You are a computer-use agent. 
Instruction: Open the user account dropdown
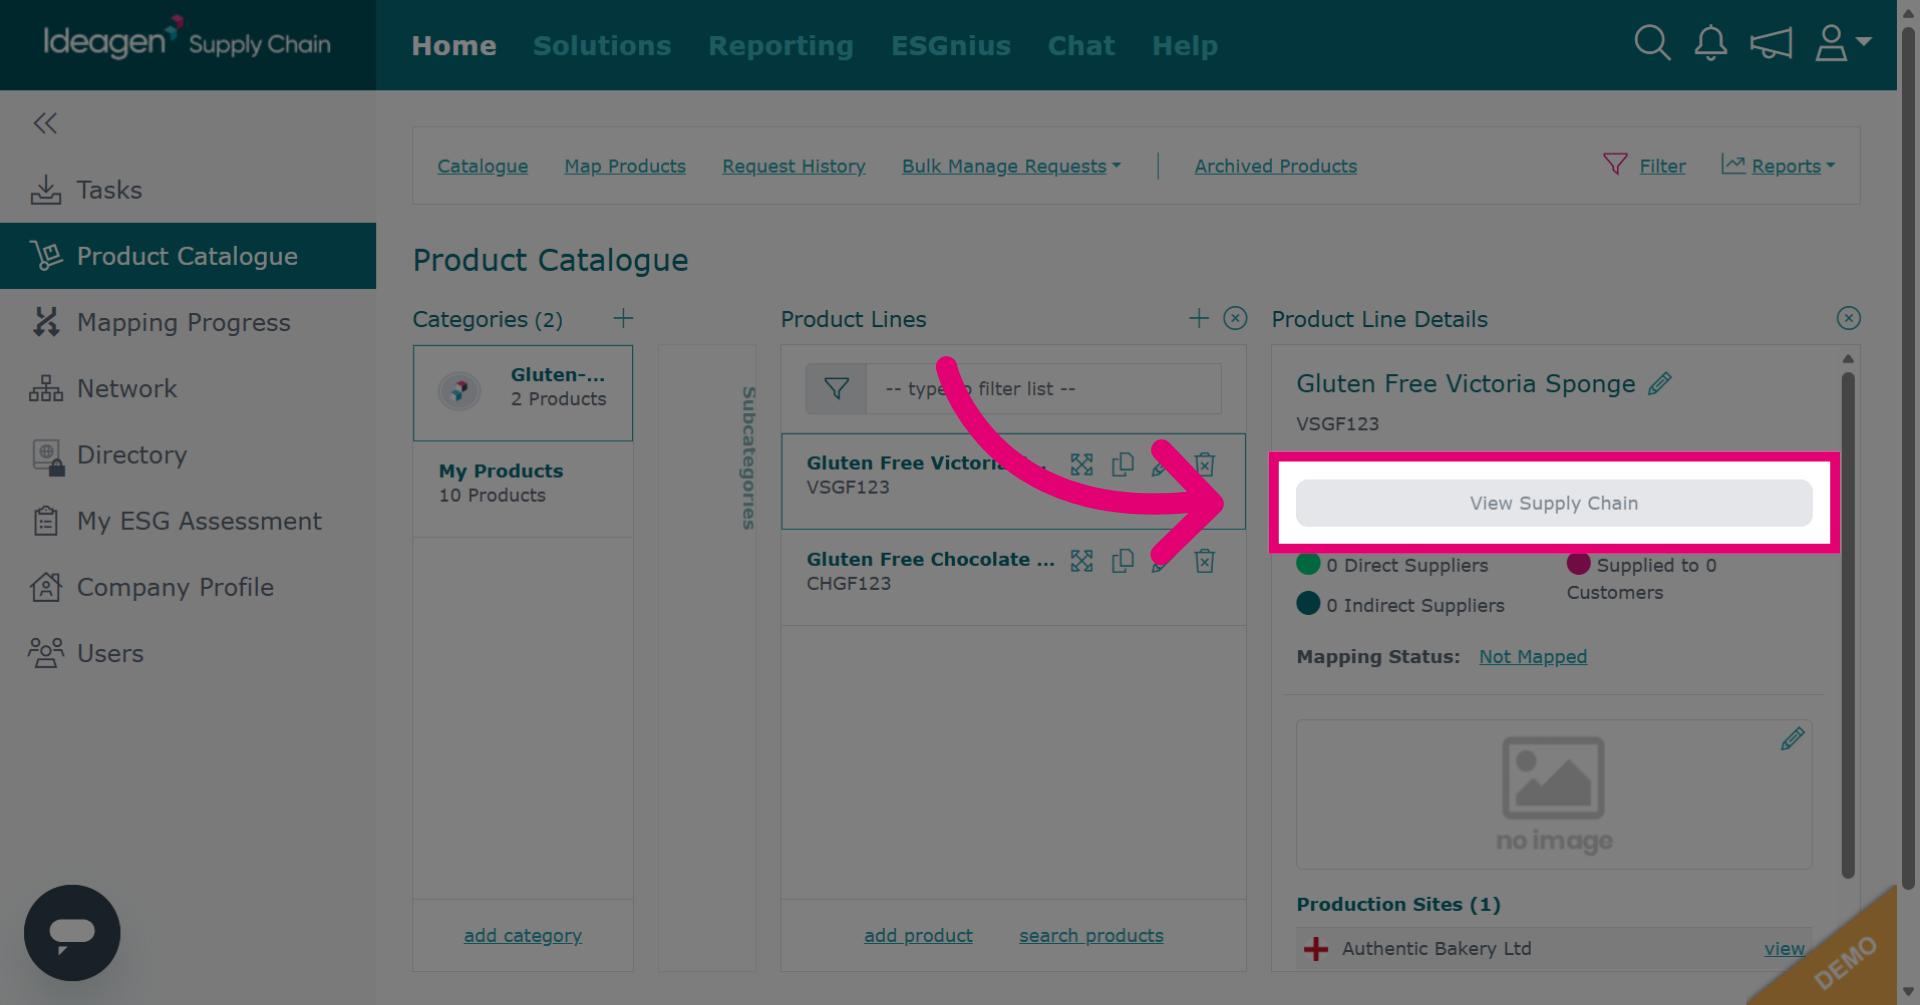click(x=1843, y=43)
